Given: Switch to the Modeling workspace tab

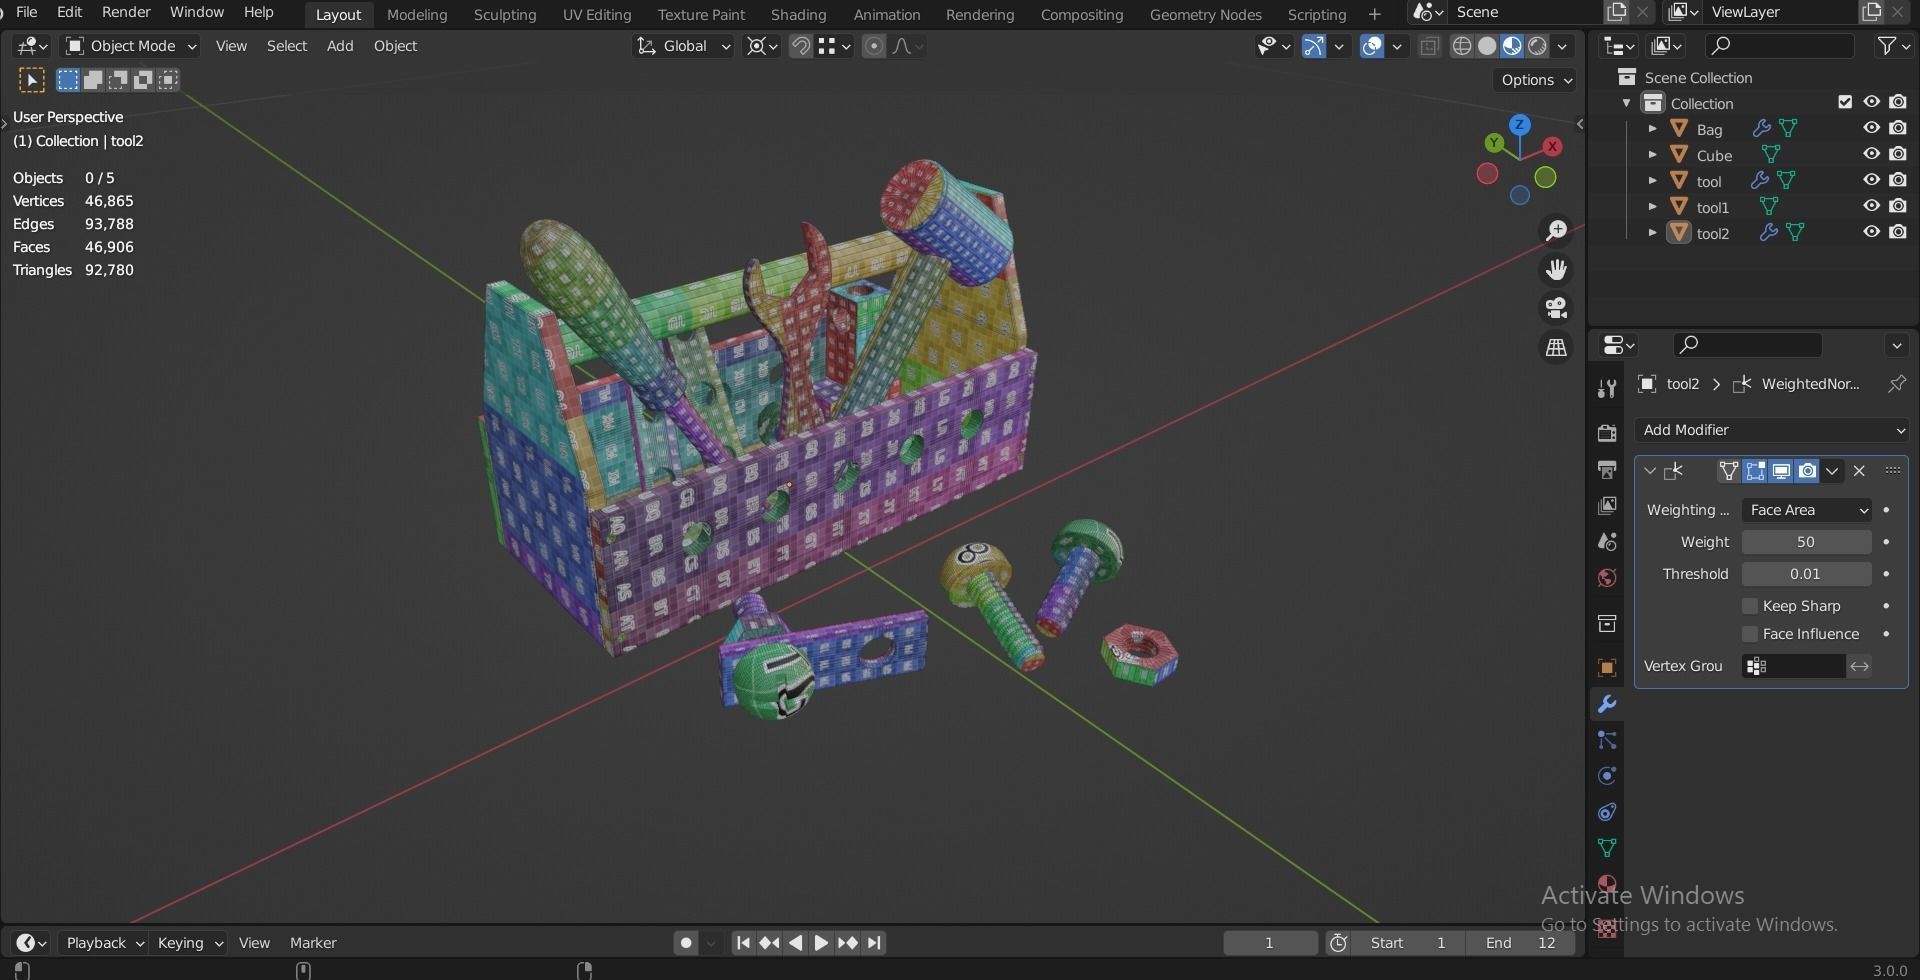Looking at the screenshot, I should [x=417, y=14].
